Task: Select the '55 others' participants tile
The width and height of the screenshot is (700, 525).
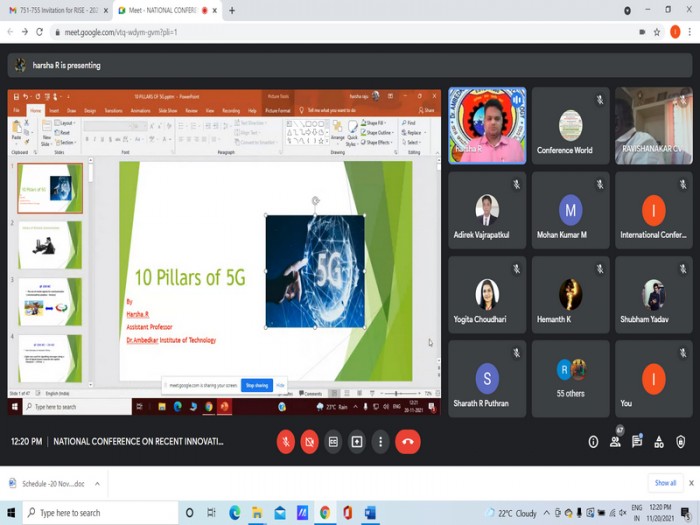Action: pyautogui.click(x=570, y=379)
